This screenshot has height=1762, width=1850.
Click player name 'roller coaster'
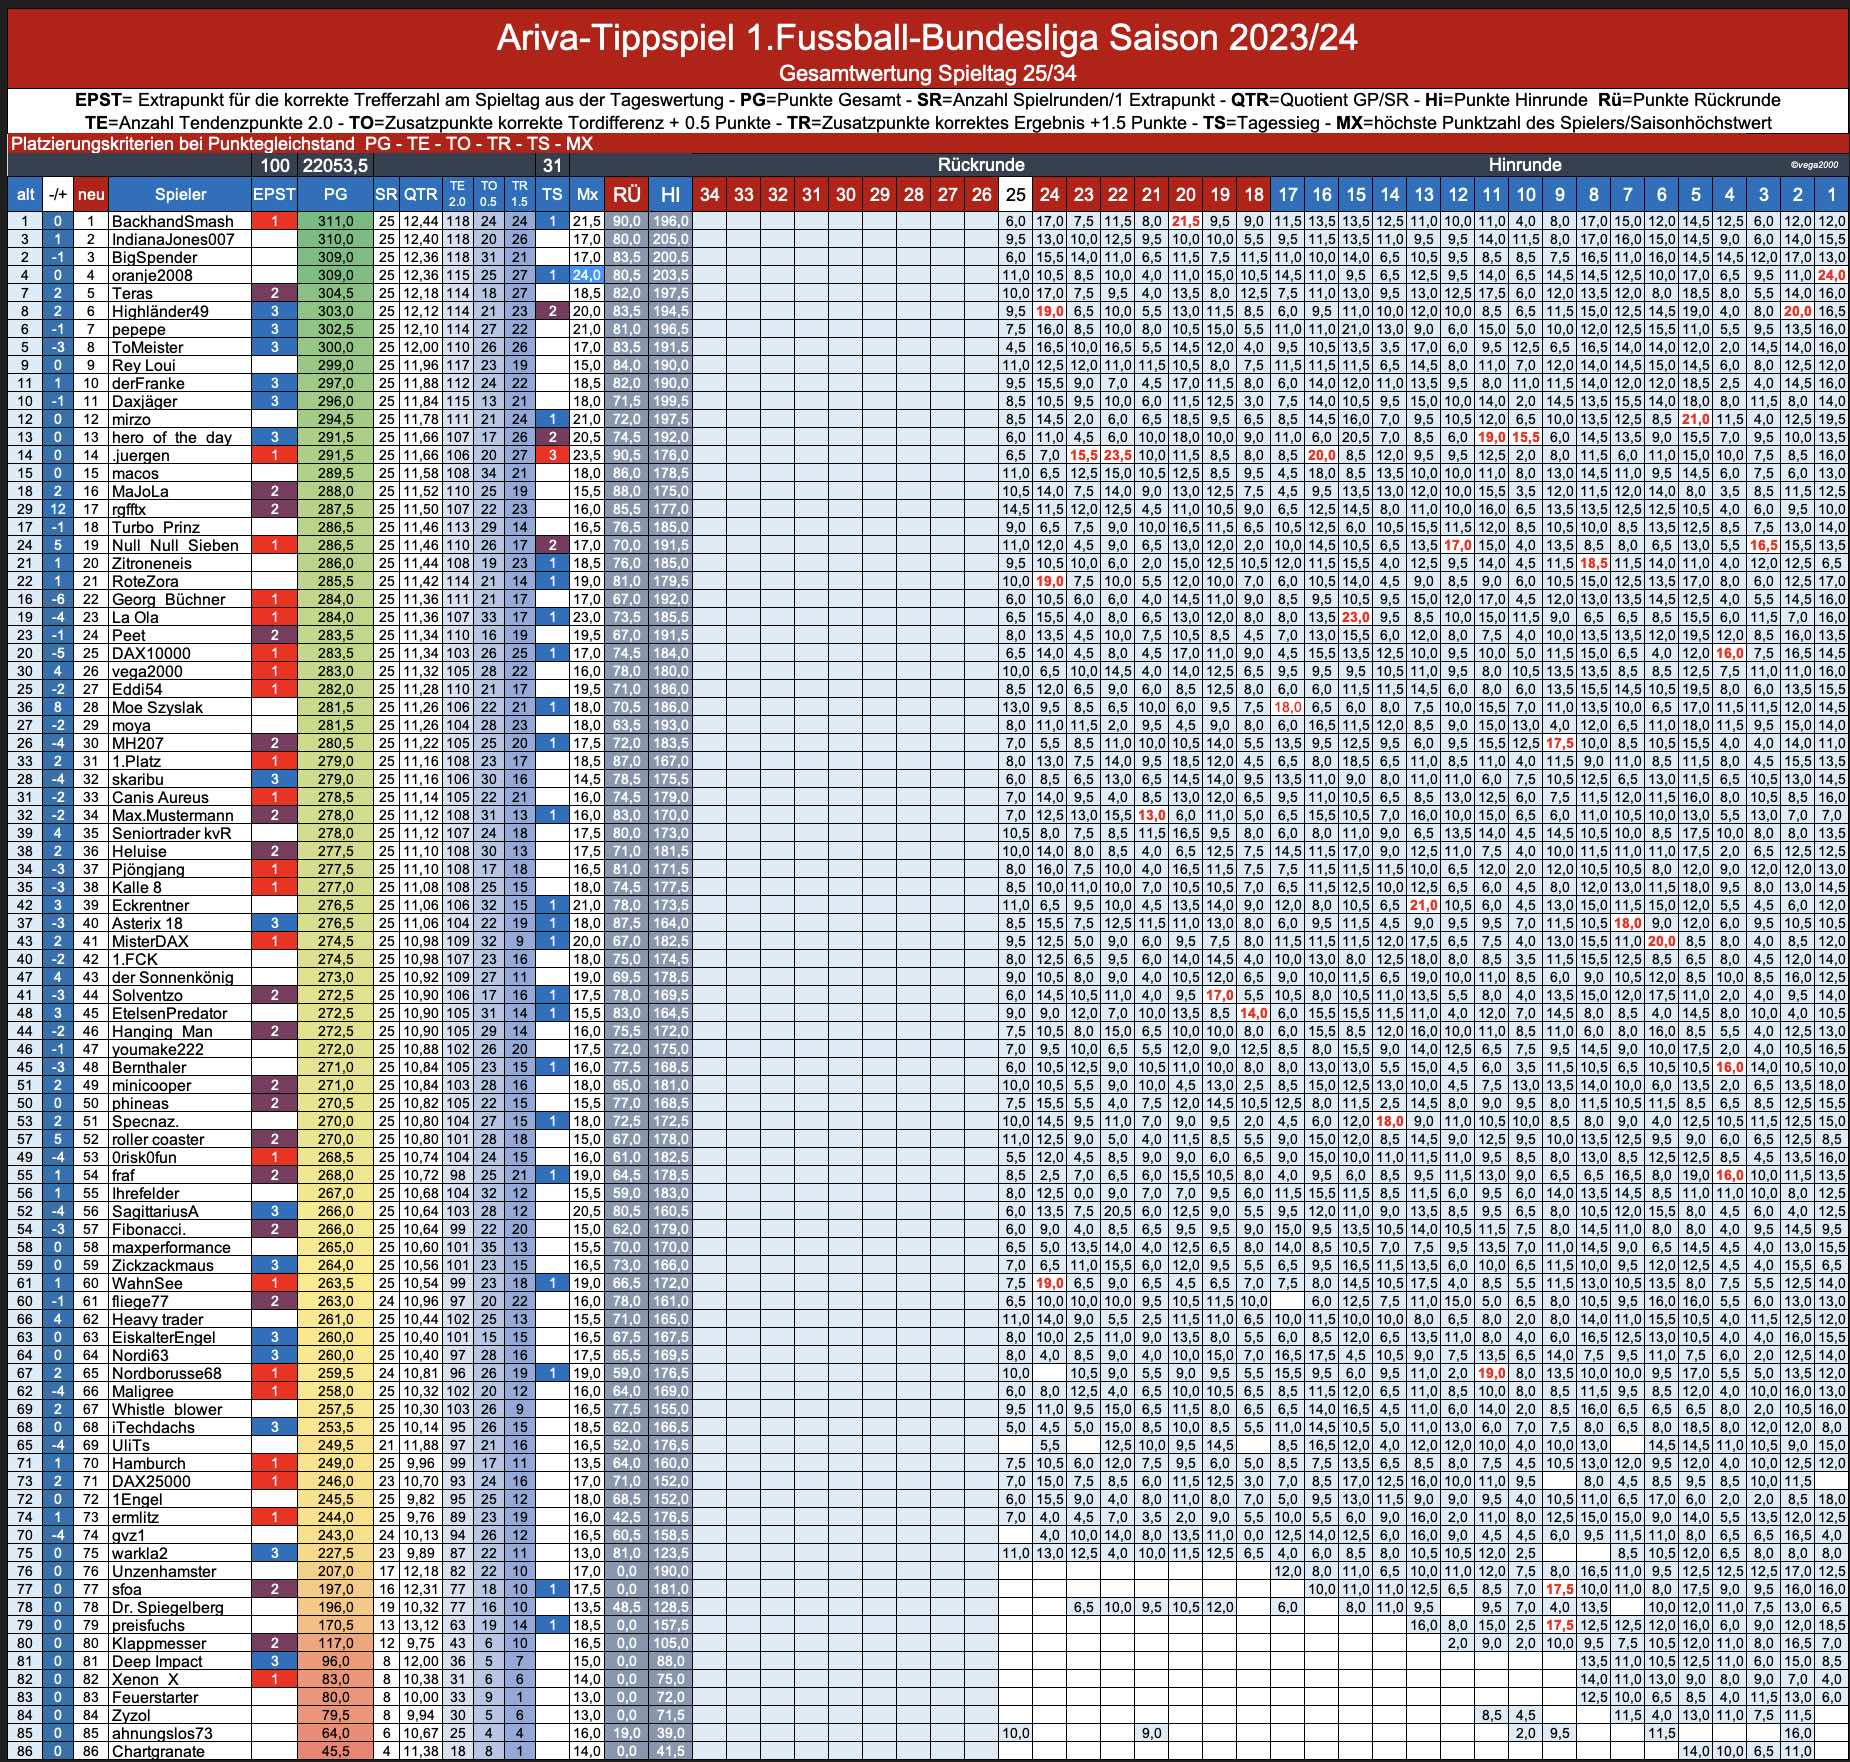click(158, 1139)
